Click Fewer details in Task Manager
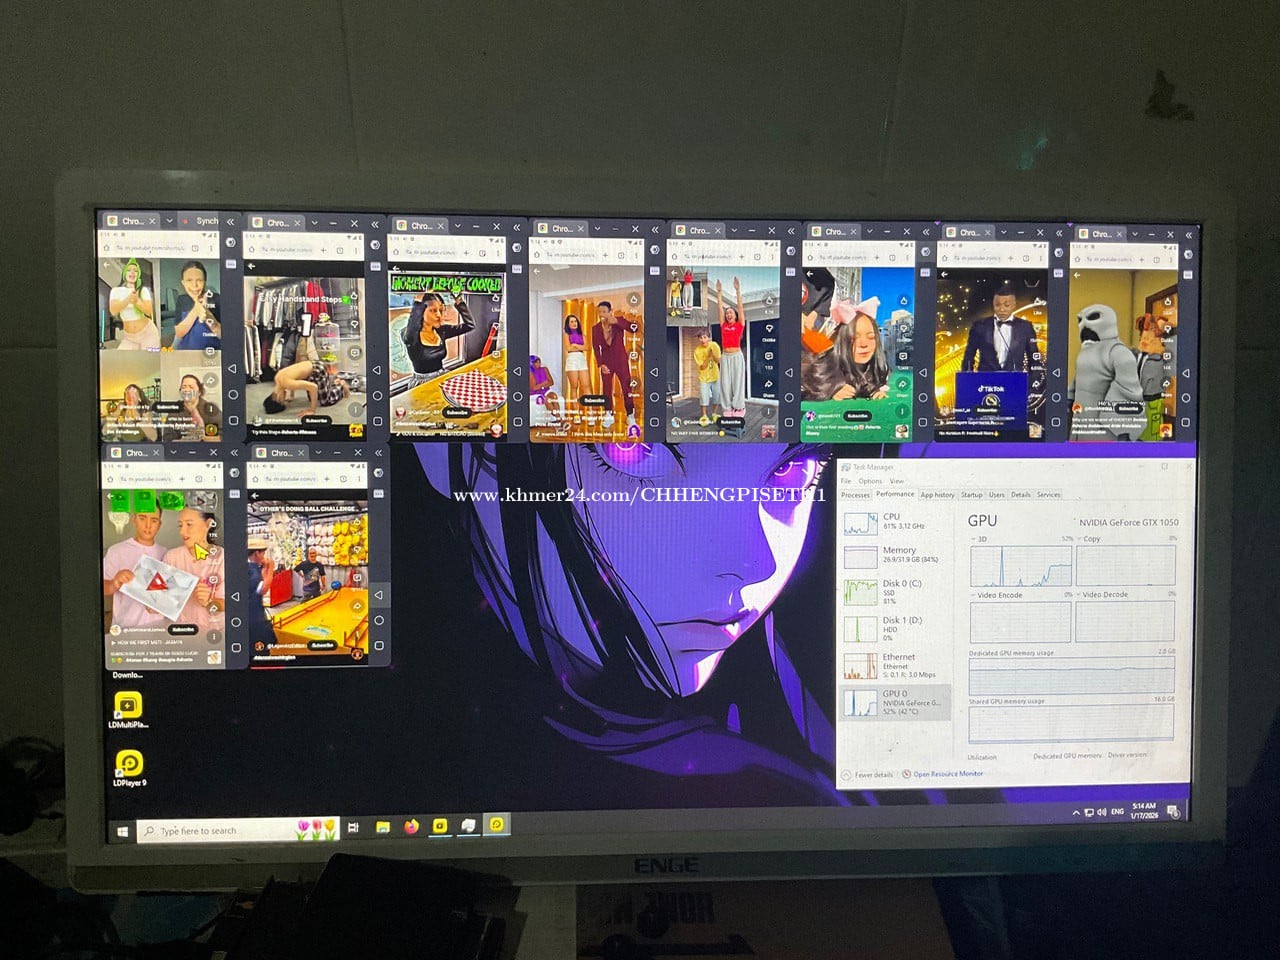The image size is (1280, 960). tap(873, 775)
